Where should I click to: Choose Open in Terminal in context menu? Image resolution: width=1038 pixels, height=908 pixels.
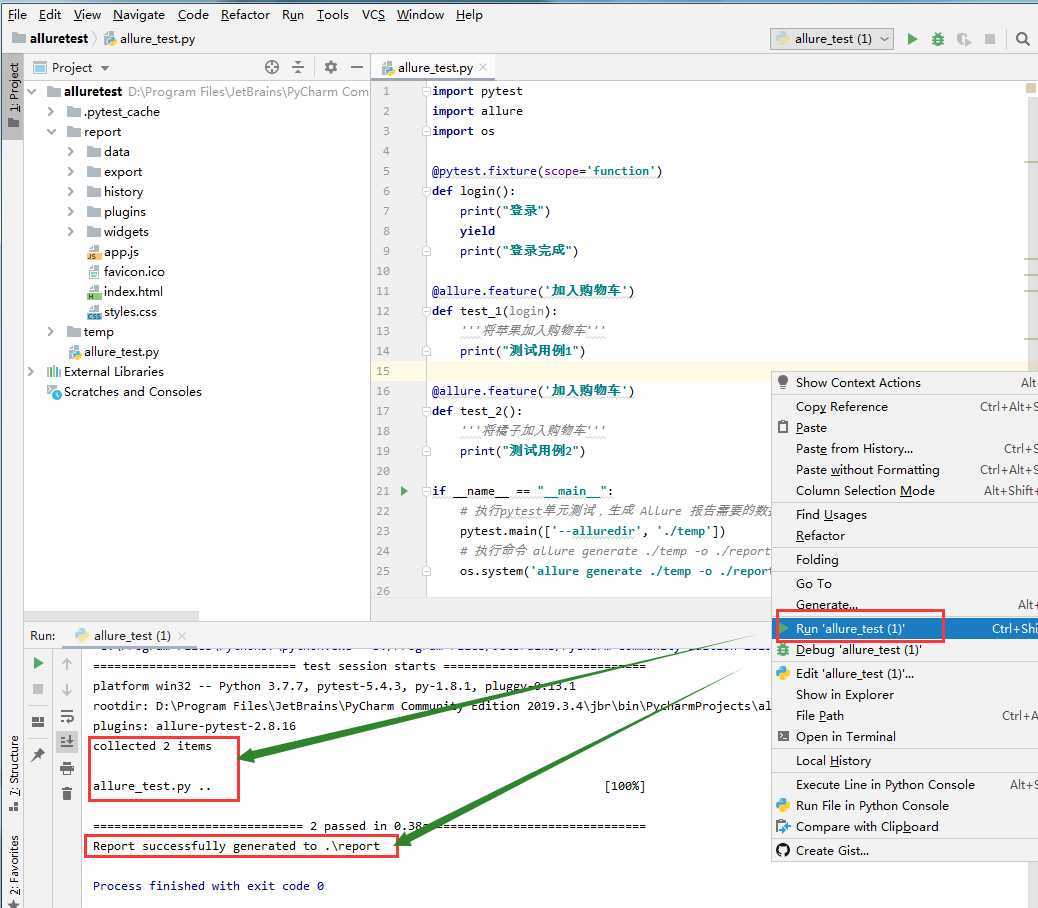coord(905,737)
